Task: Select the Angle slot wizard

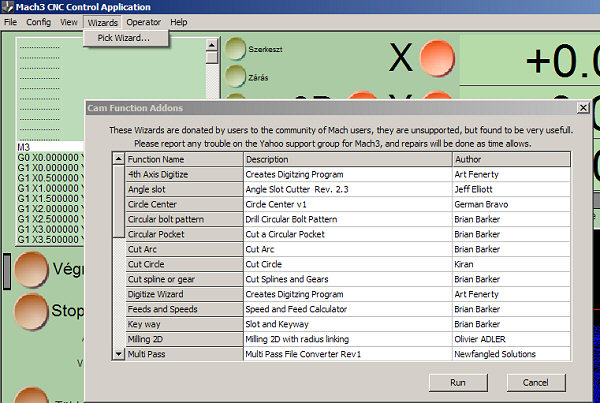Action: tap(184, 189)
